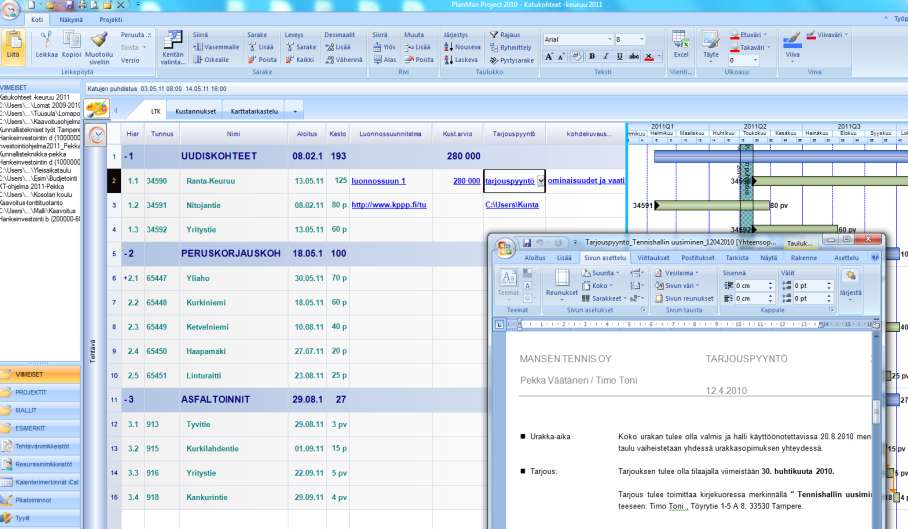Collapse the PERUSKORJAUSKOH group row

click(126, 254)
